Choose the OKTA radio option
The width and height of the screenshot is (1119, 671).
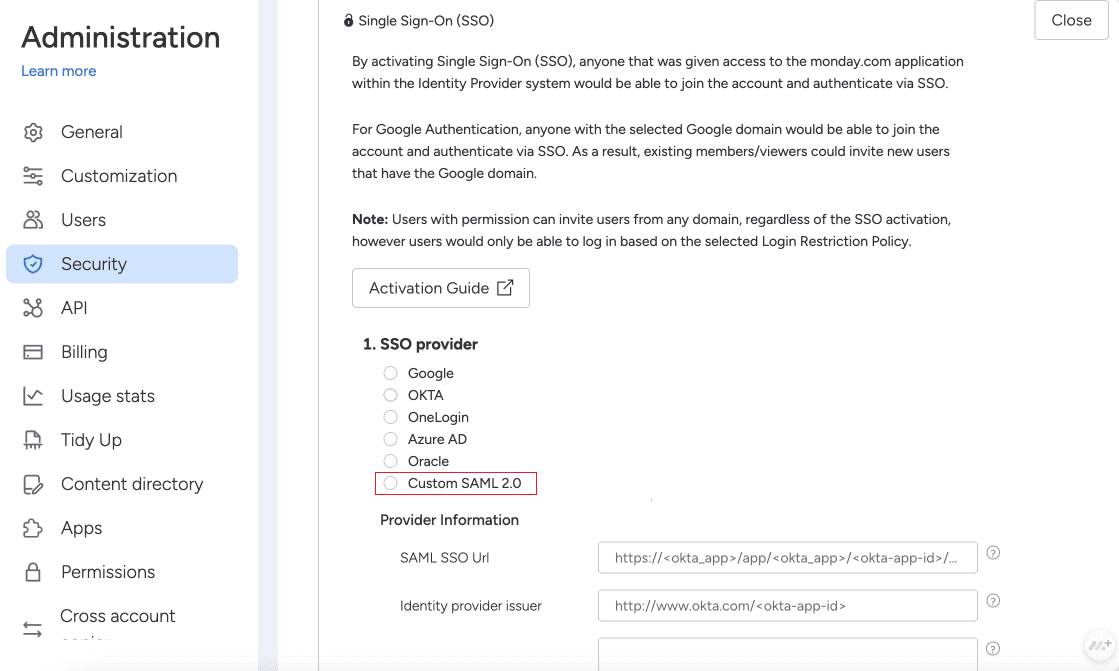[391, 395]
